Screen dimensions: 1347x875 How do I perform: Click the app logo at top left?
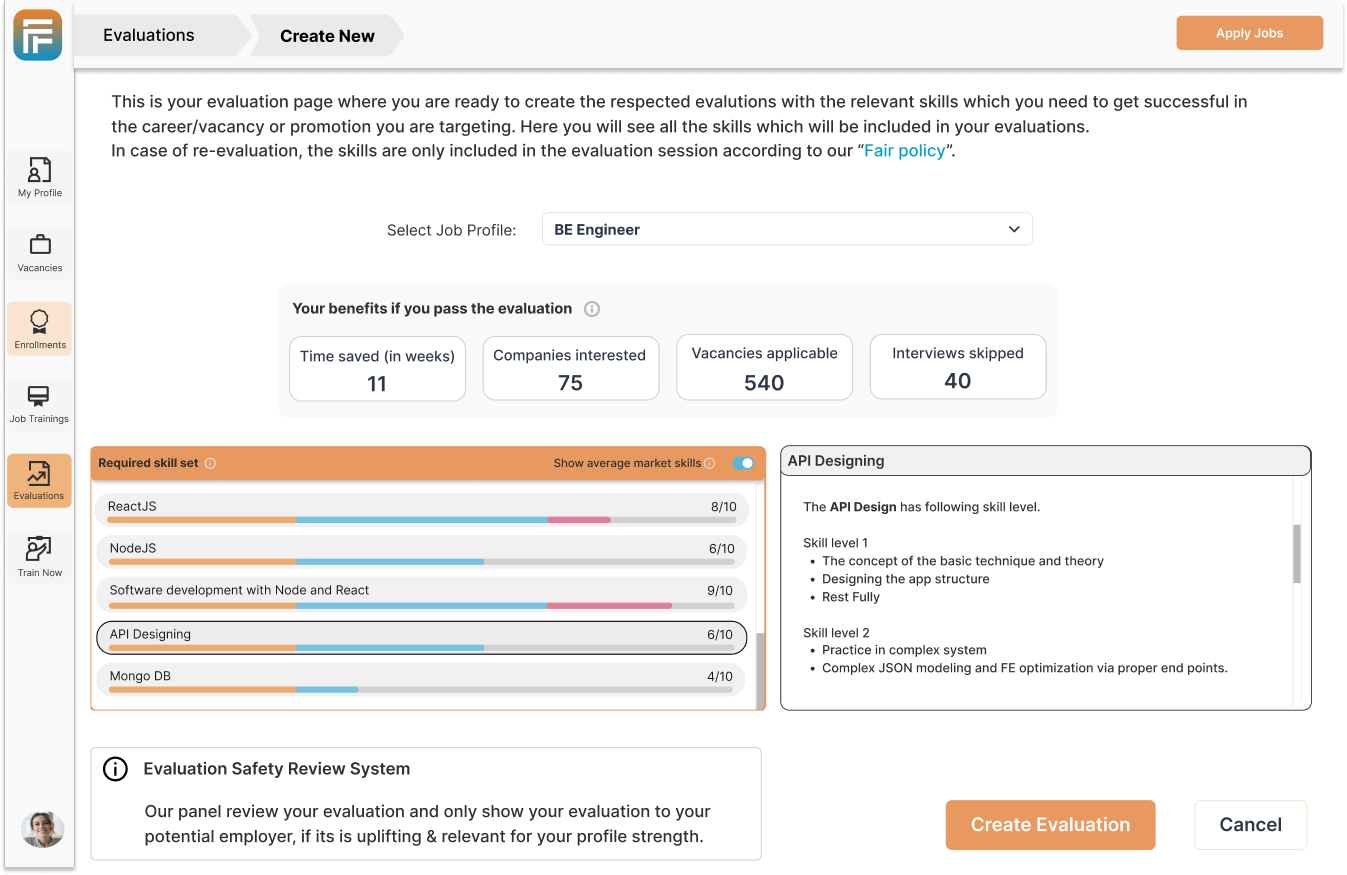(38, 35)
